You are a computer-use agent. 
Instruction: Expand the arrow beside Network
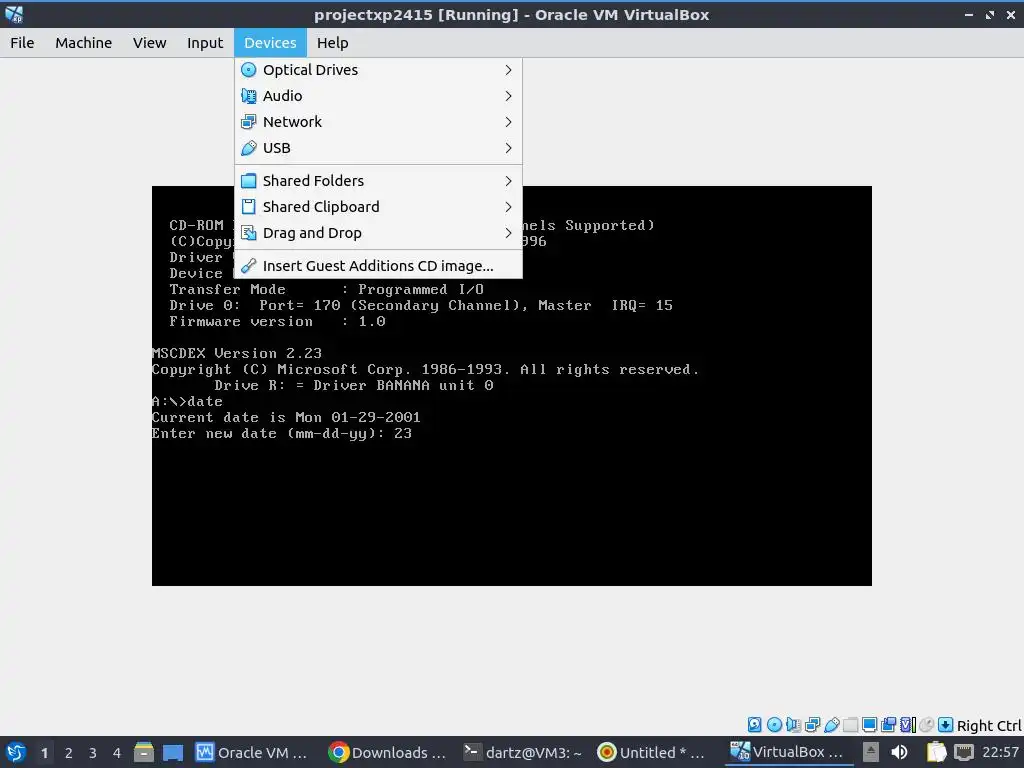[x=508, y=122]
